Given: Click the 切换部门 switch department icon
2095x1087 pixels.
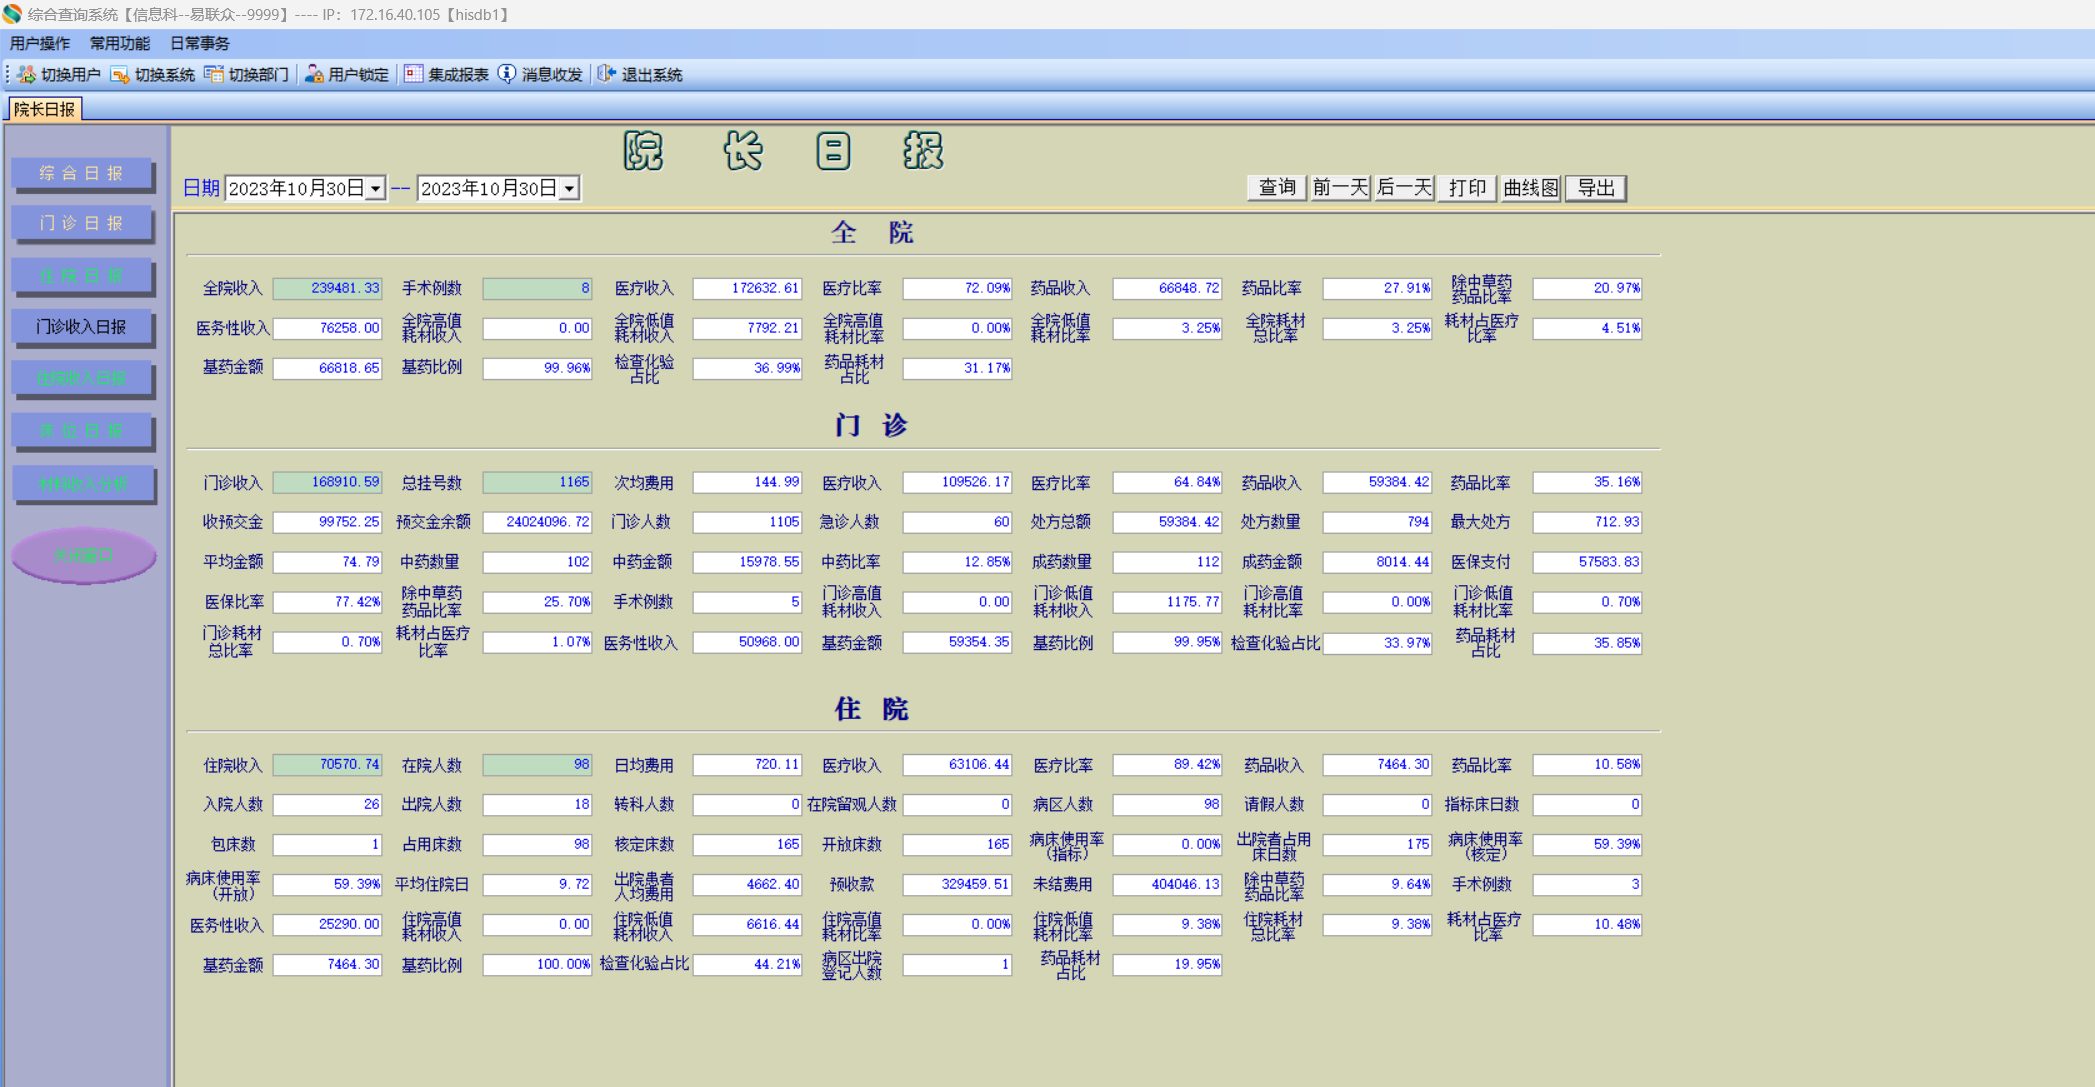Looking at the screenshot, I should click(214, 75).
